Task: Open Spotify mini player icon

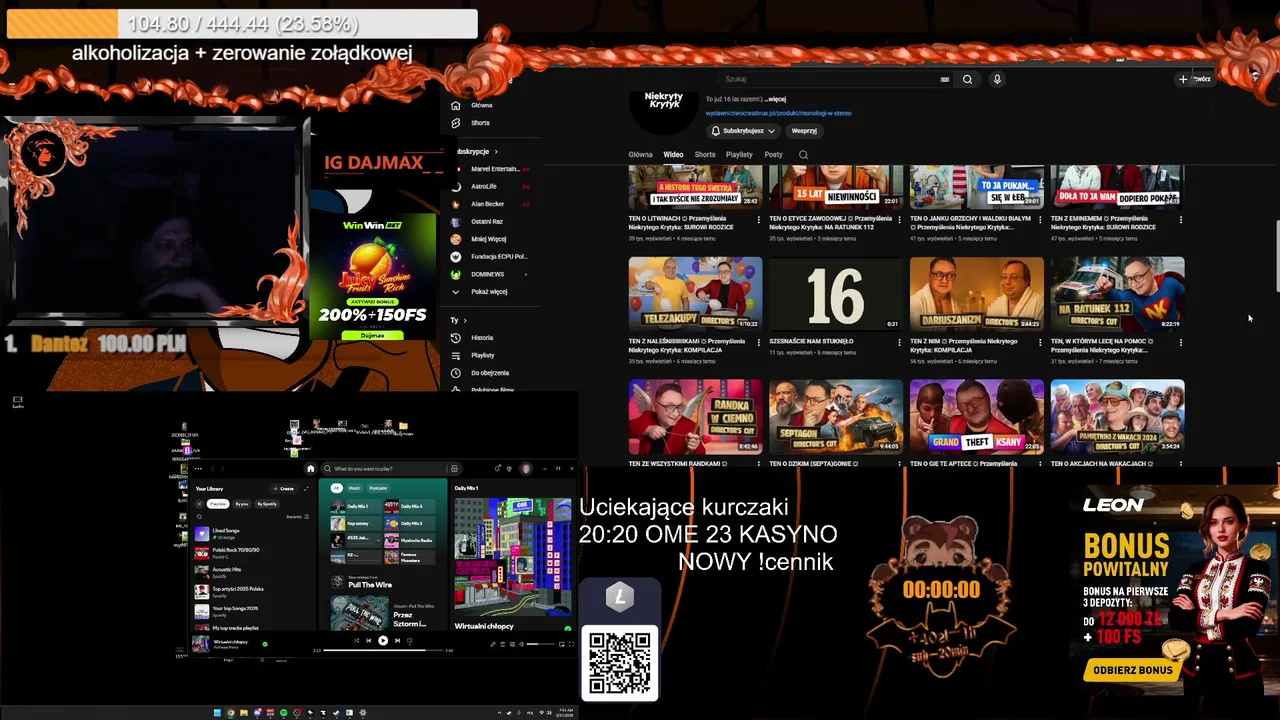Action: click(561, 644)
